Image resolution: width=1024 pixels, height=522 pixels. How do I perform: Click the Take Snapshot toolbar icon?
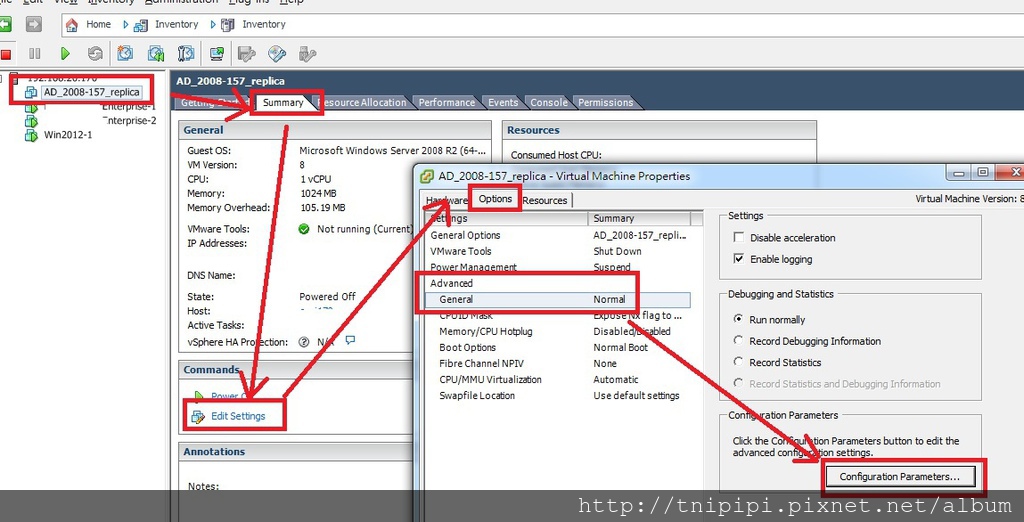(125, 53)
